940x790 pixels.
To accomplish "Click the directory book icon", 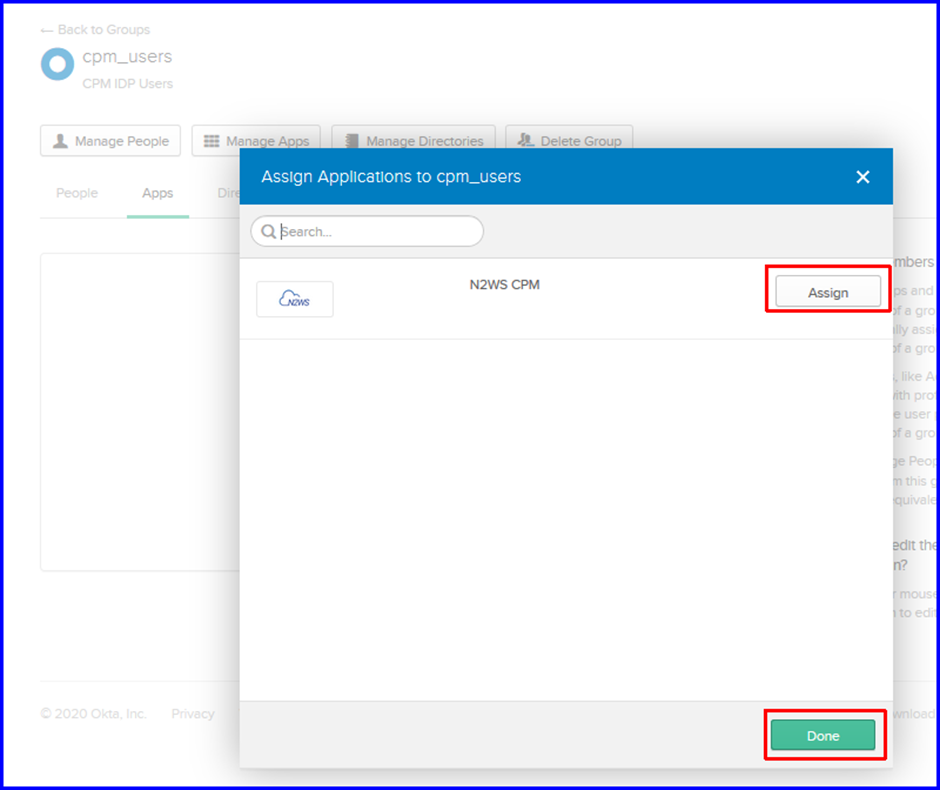I will click(x=352, y=141).
